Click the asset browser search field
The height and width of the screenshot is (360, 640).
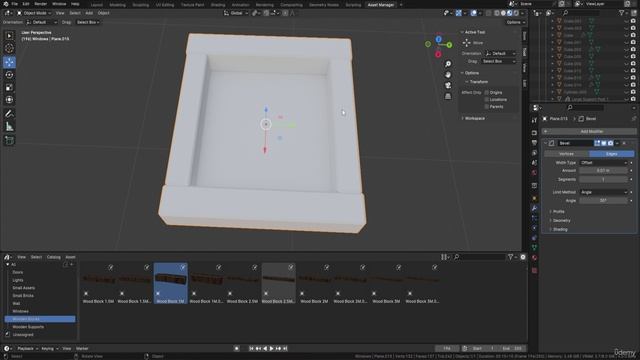tap(479, 257)
